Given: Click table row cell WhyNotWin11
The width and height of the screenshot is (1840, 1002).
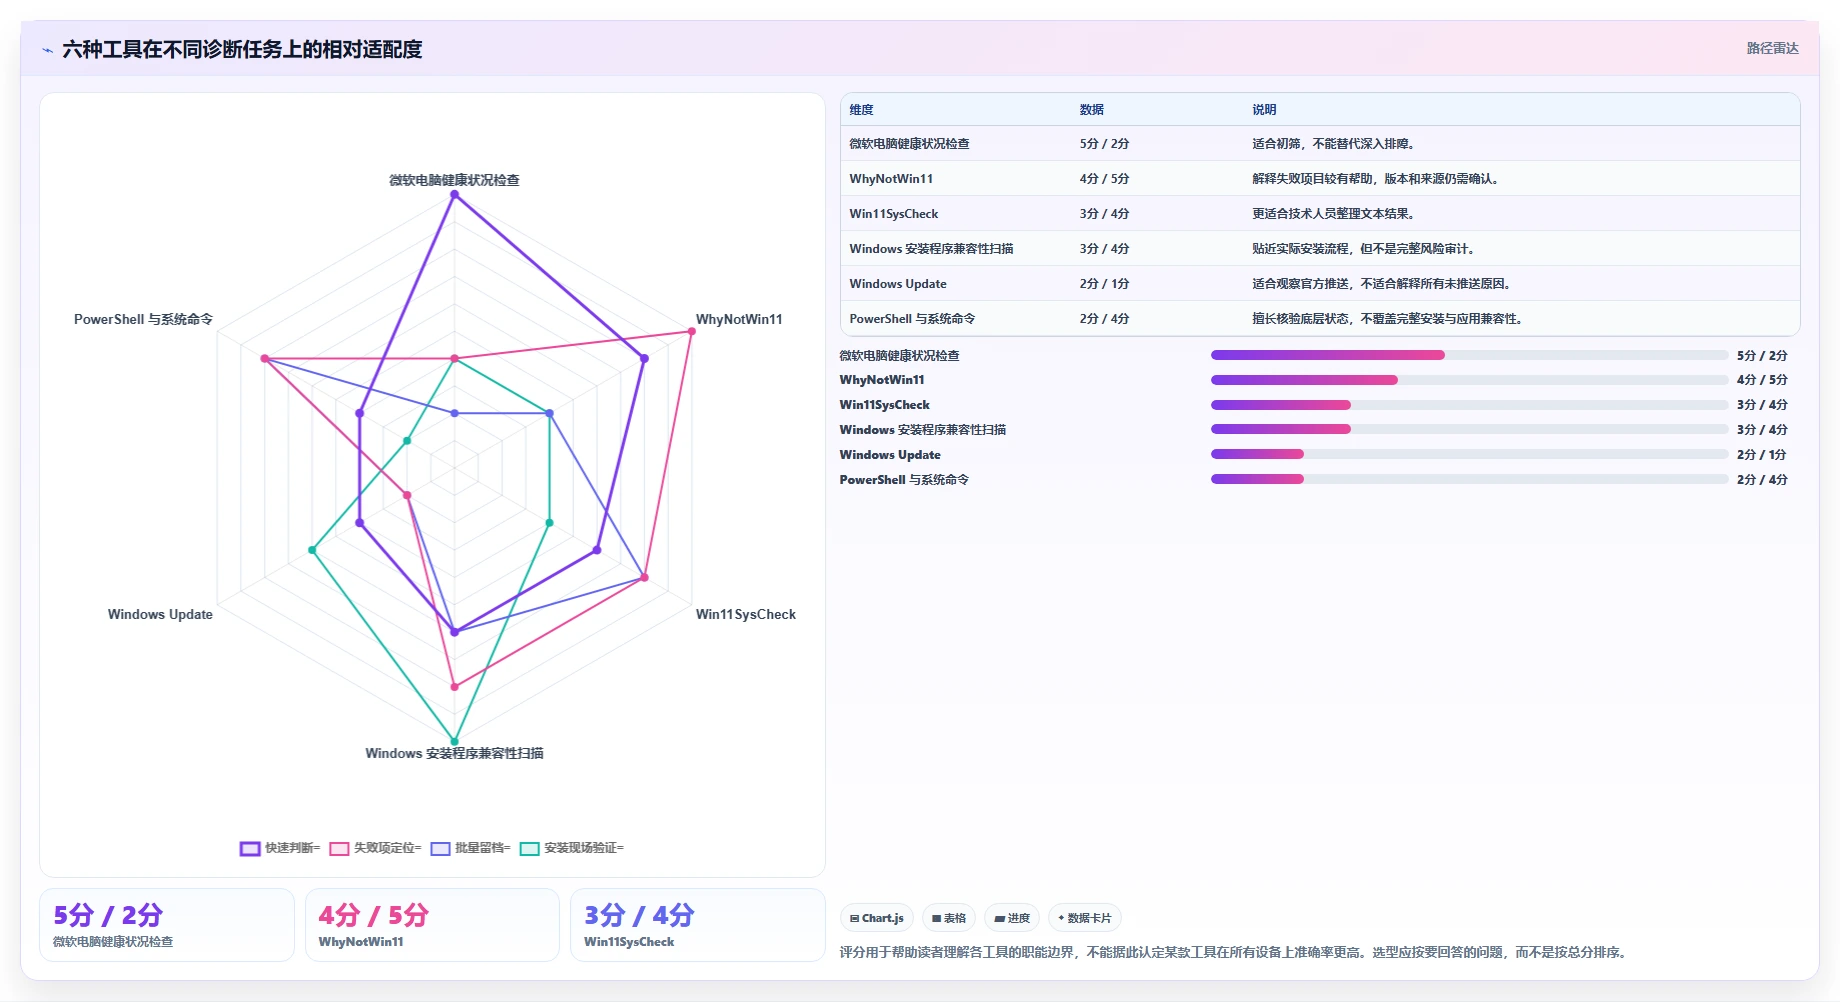Looking at the screenshot, I should (x=891, y=179).
